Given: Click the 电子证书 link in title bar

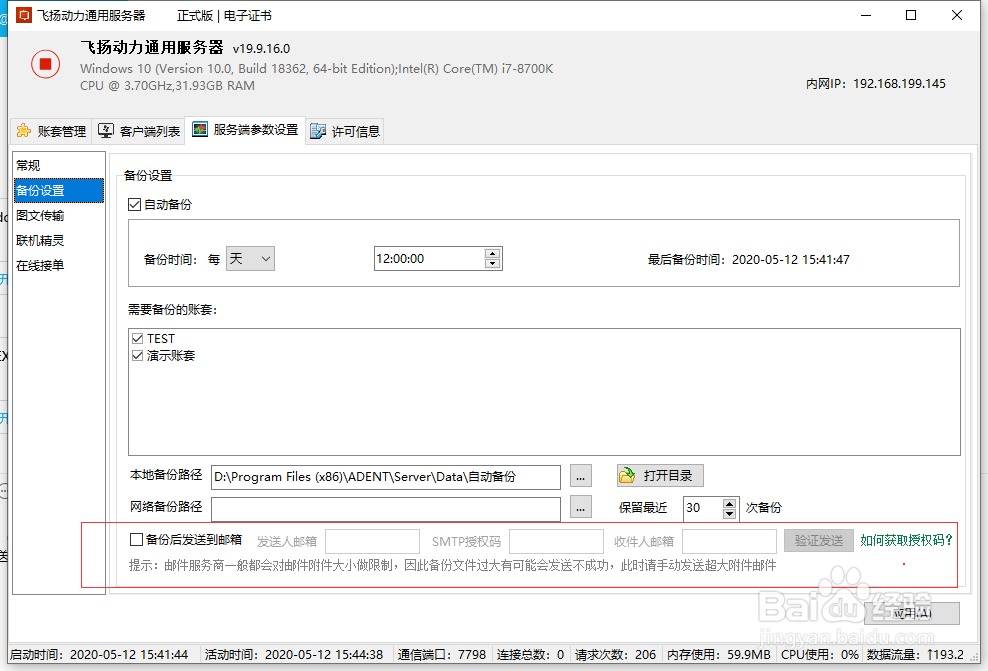Looking at the screenshot, I should click(x=248, y=15).
